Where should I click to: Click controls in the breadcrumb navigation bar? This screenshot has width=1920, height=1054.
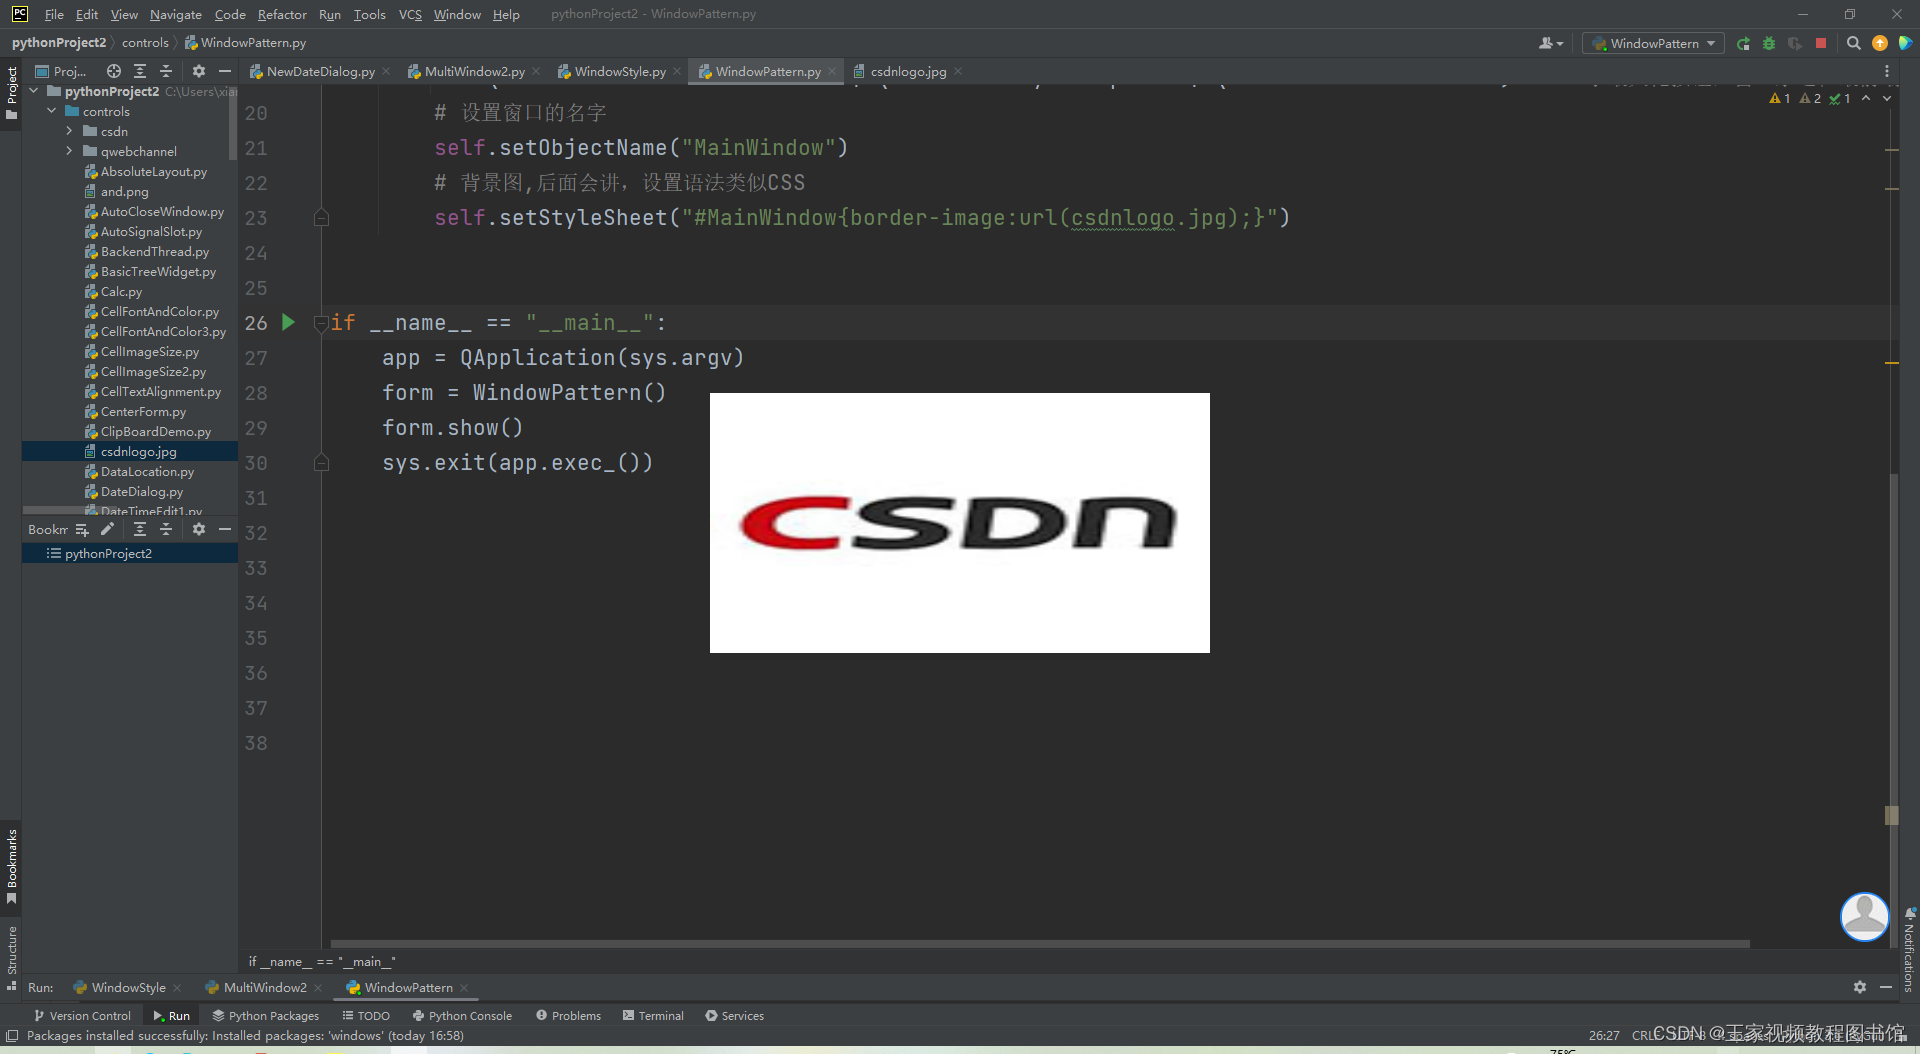(x=145, y=42)
